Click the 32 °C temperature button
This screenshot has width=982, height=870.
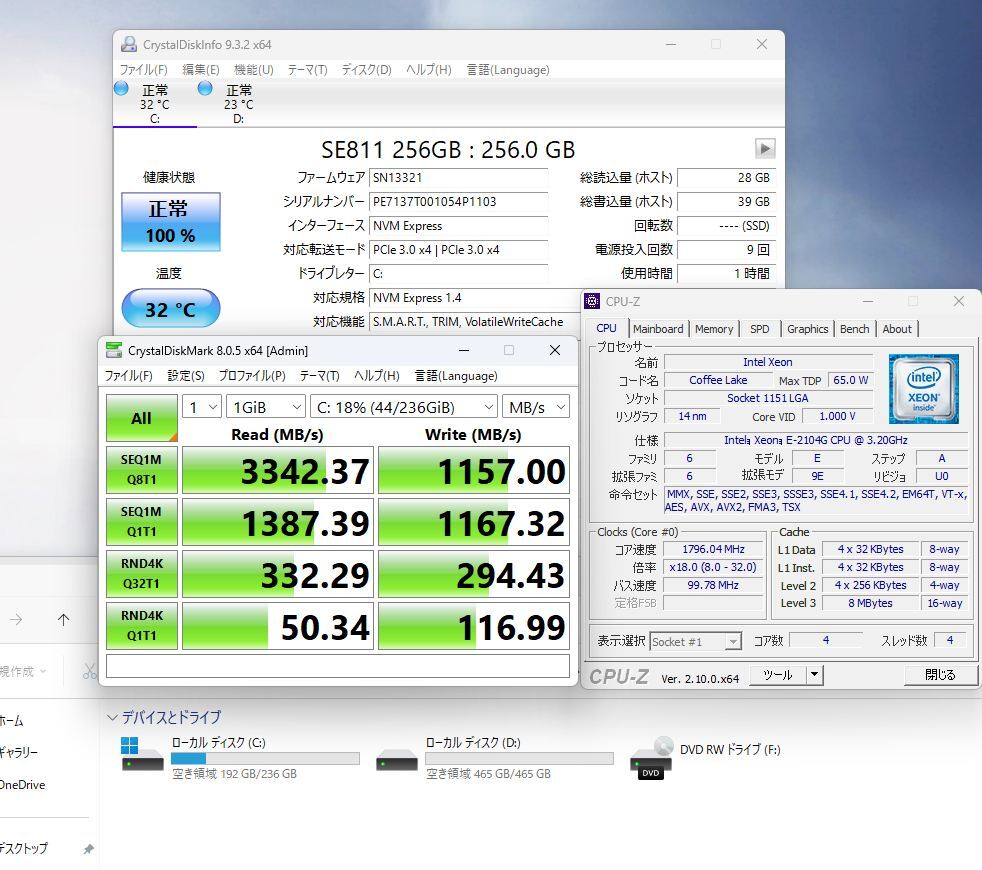click(170, 308)
